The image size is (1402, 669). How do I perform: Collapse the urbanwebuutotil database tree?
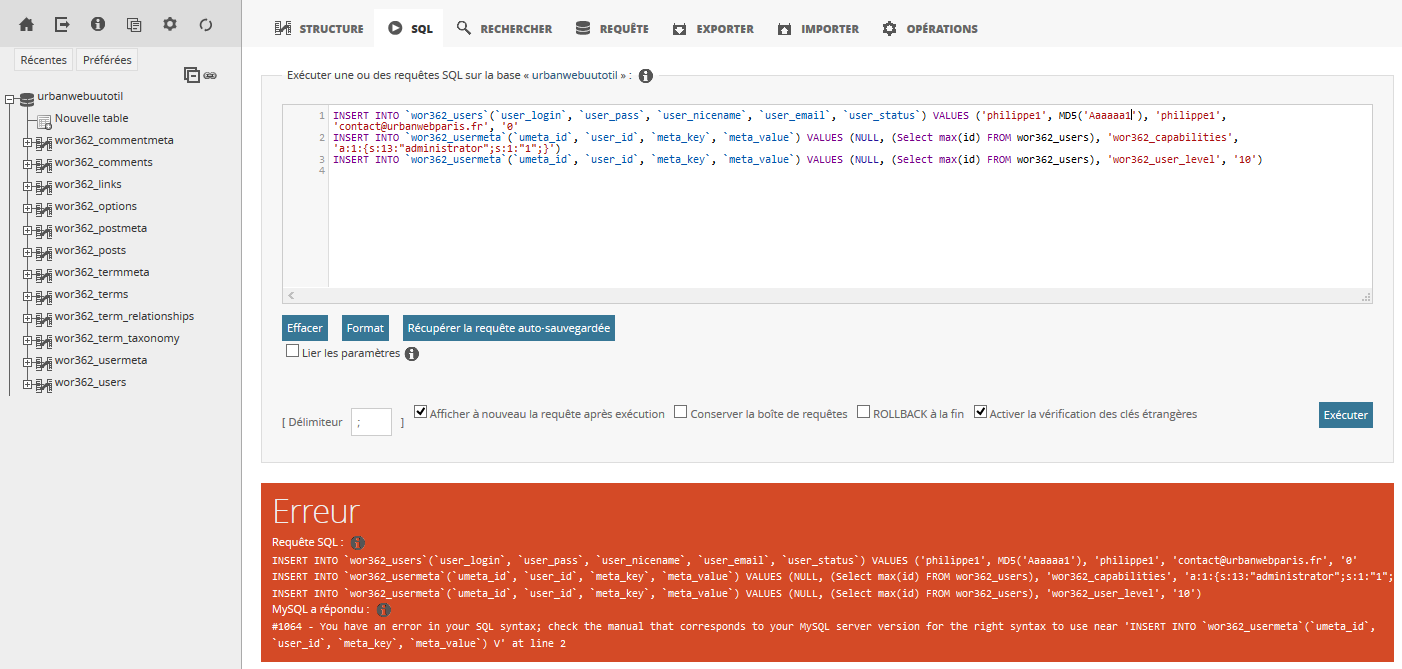10,99
